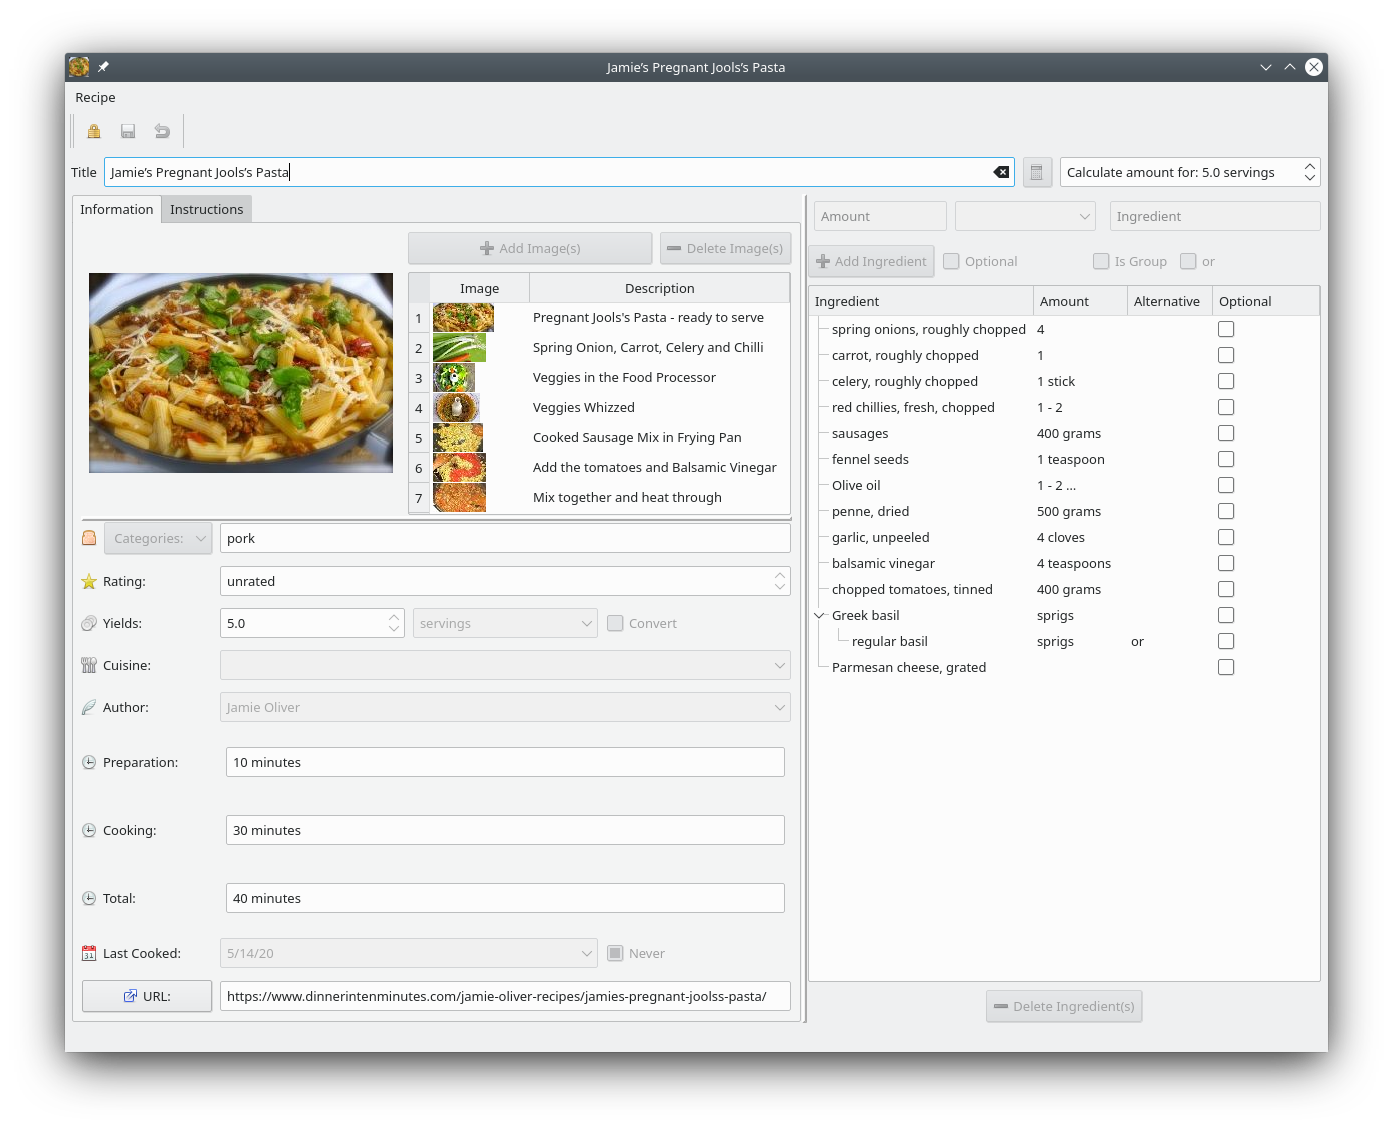Click the calendar icon next to Last Cooked
This screenshot has width=1393, height=1129.
[x=89, y=953]
